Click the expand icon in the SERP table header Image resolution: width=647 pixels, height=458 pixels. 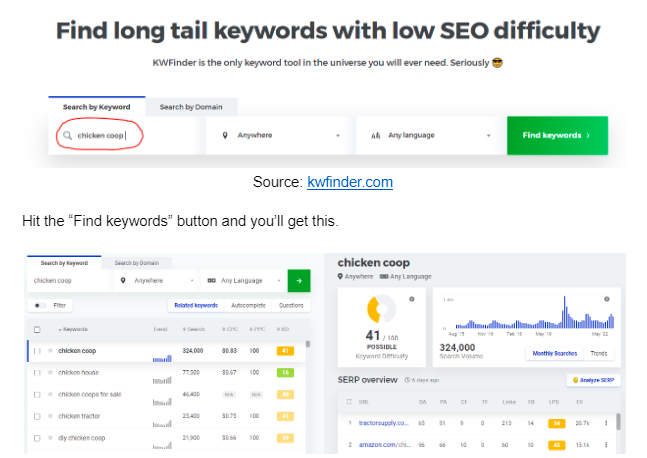[x=349, y=401]
